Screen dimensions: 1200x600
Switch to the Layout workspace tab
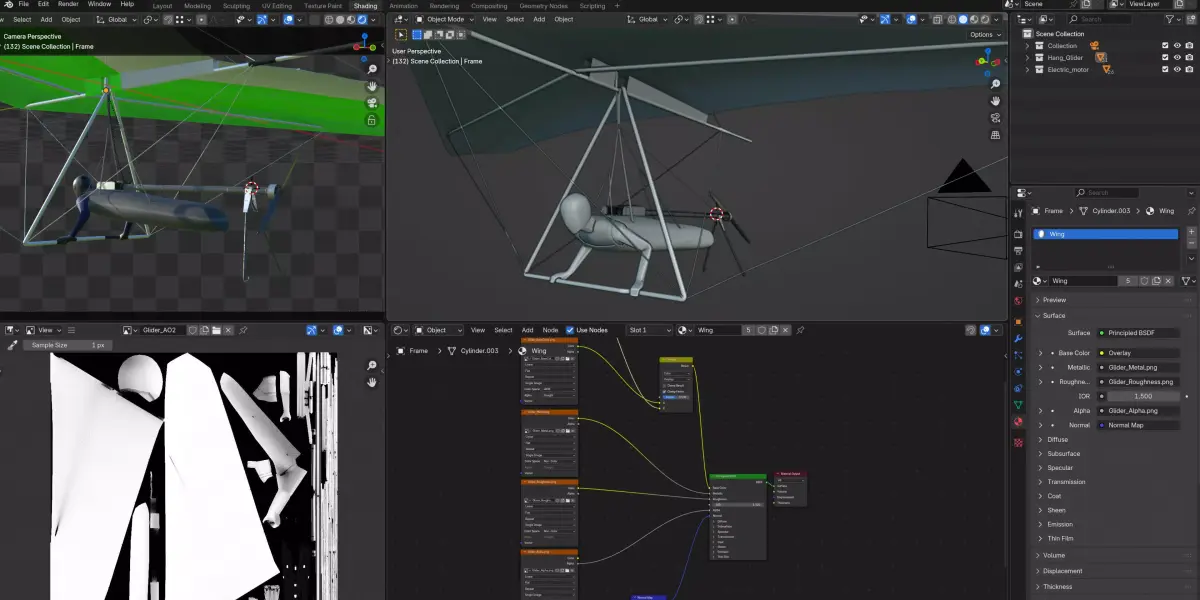click(x=162, y=6)
